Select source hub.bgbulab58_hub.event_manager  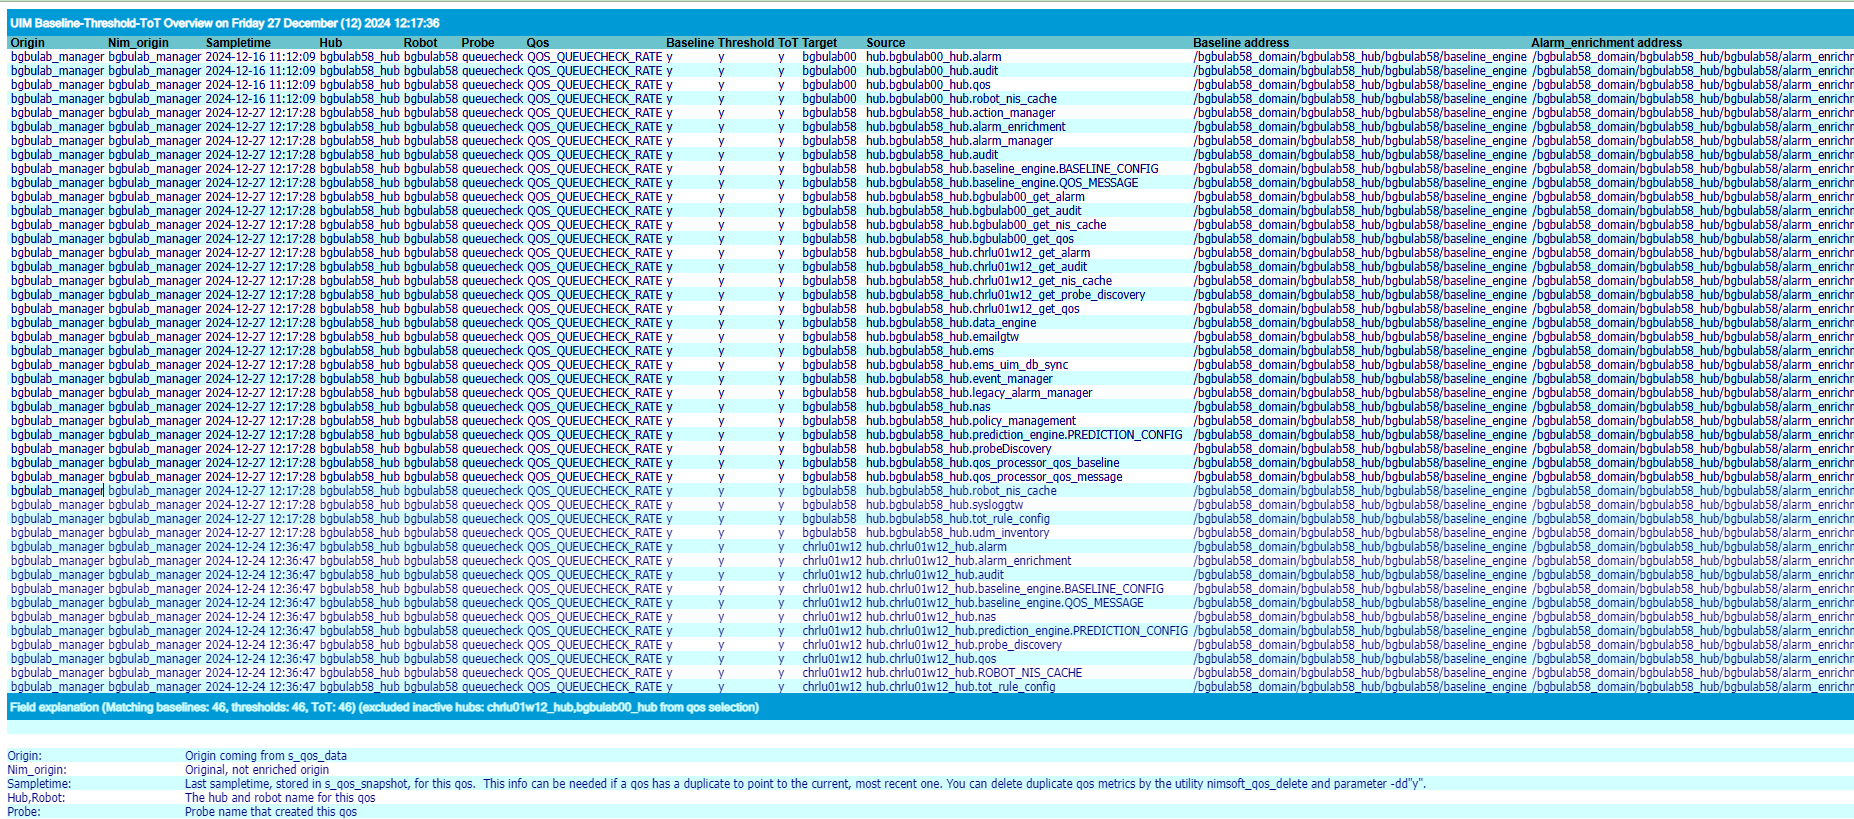(x=960, y=379)
